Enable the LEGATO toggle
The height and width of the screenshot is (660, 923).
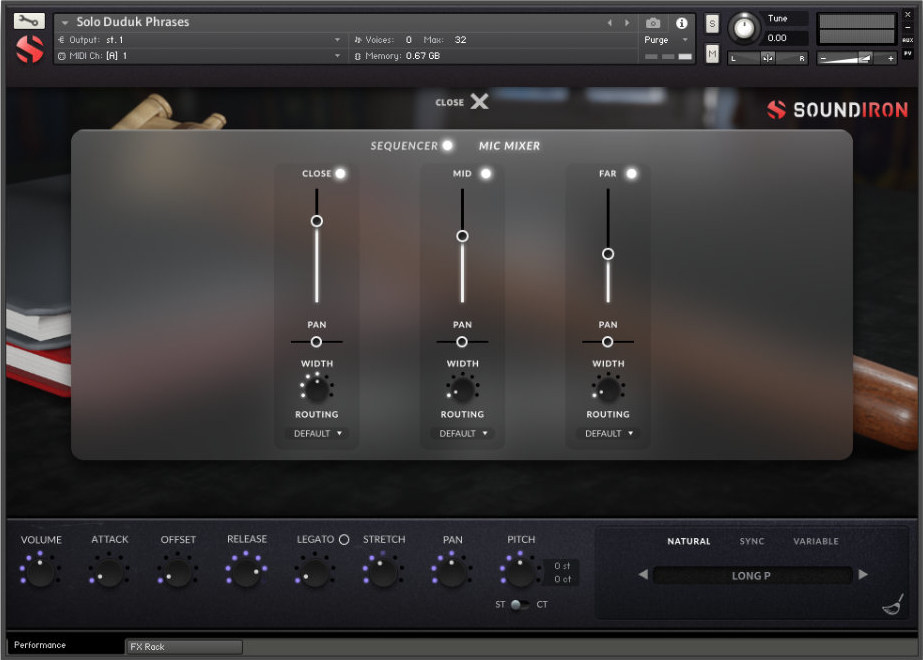tap(343, 538)
